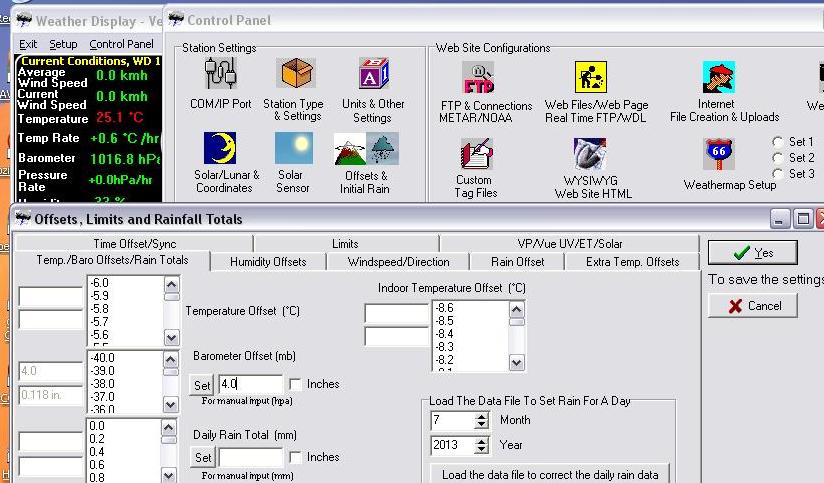Viewport: 824px width, 483px height.
Task: Click the Yes button to save
Action: [752, 253]
